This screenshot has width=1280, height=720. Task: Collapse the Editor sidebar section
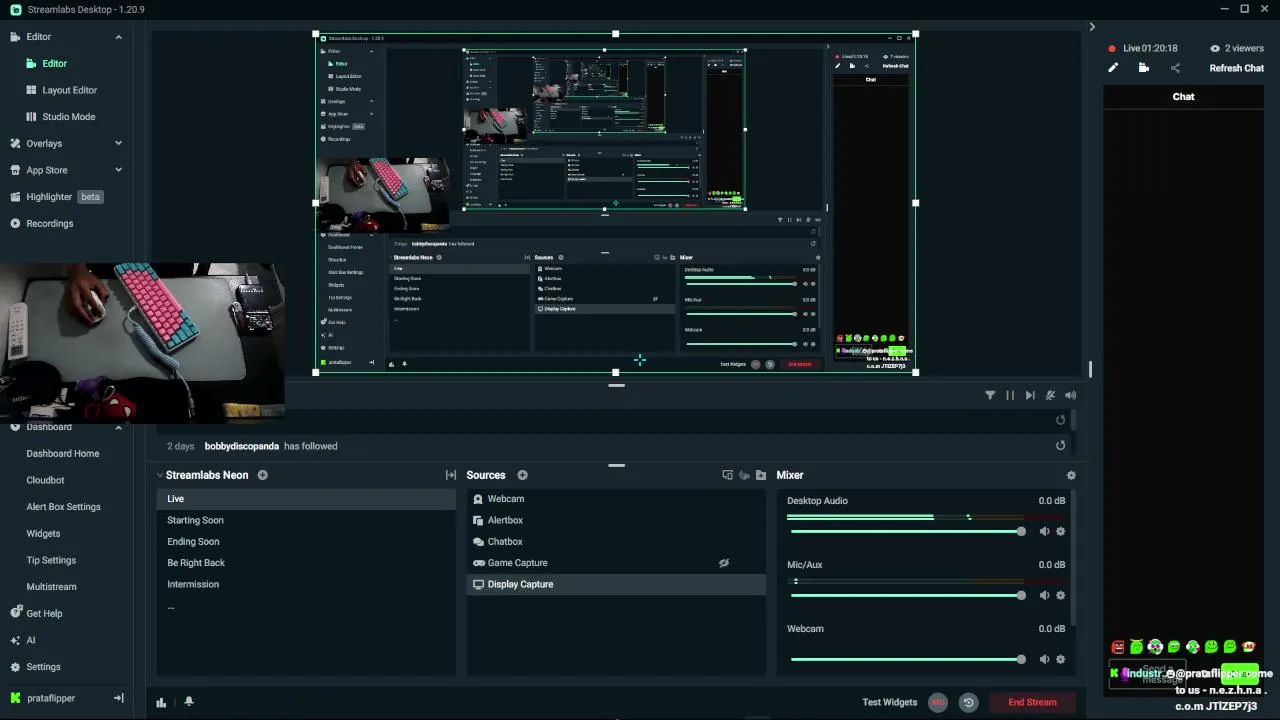[118, 37]
